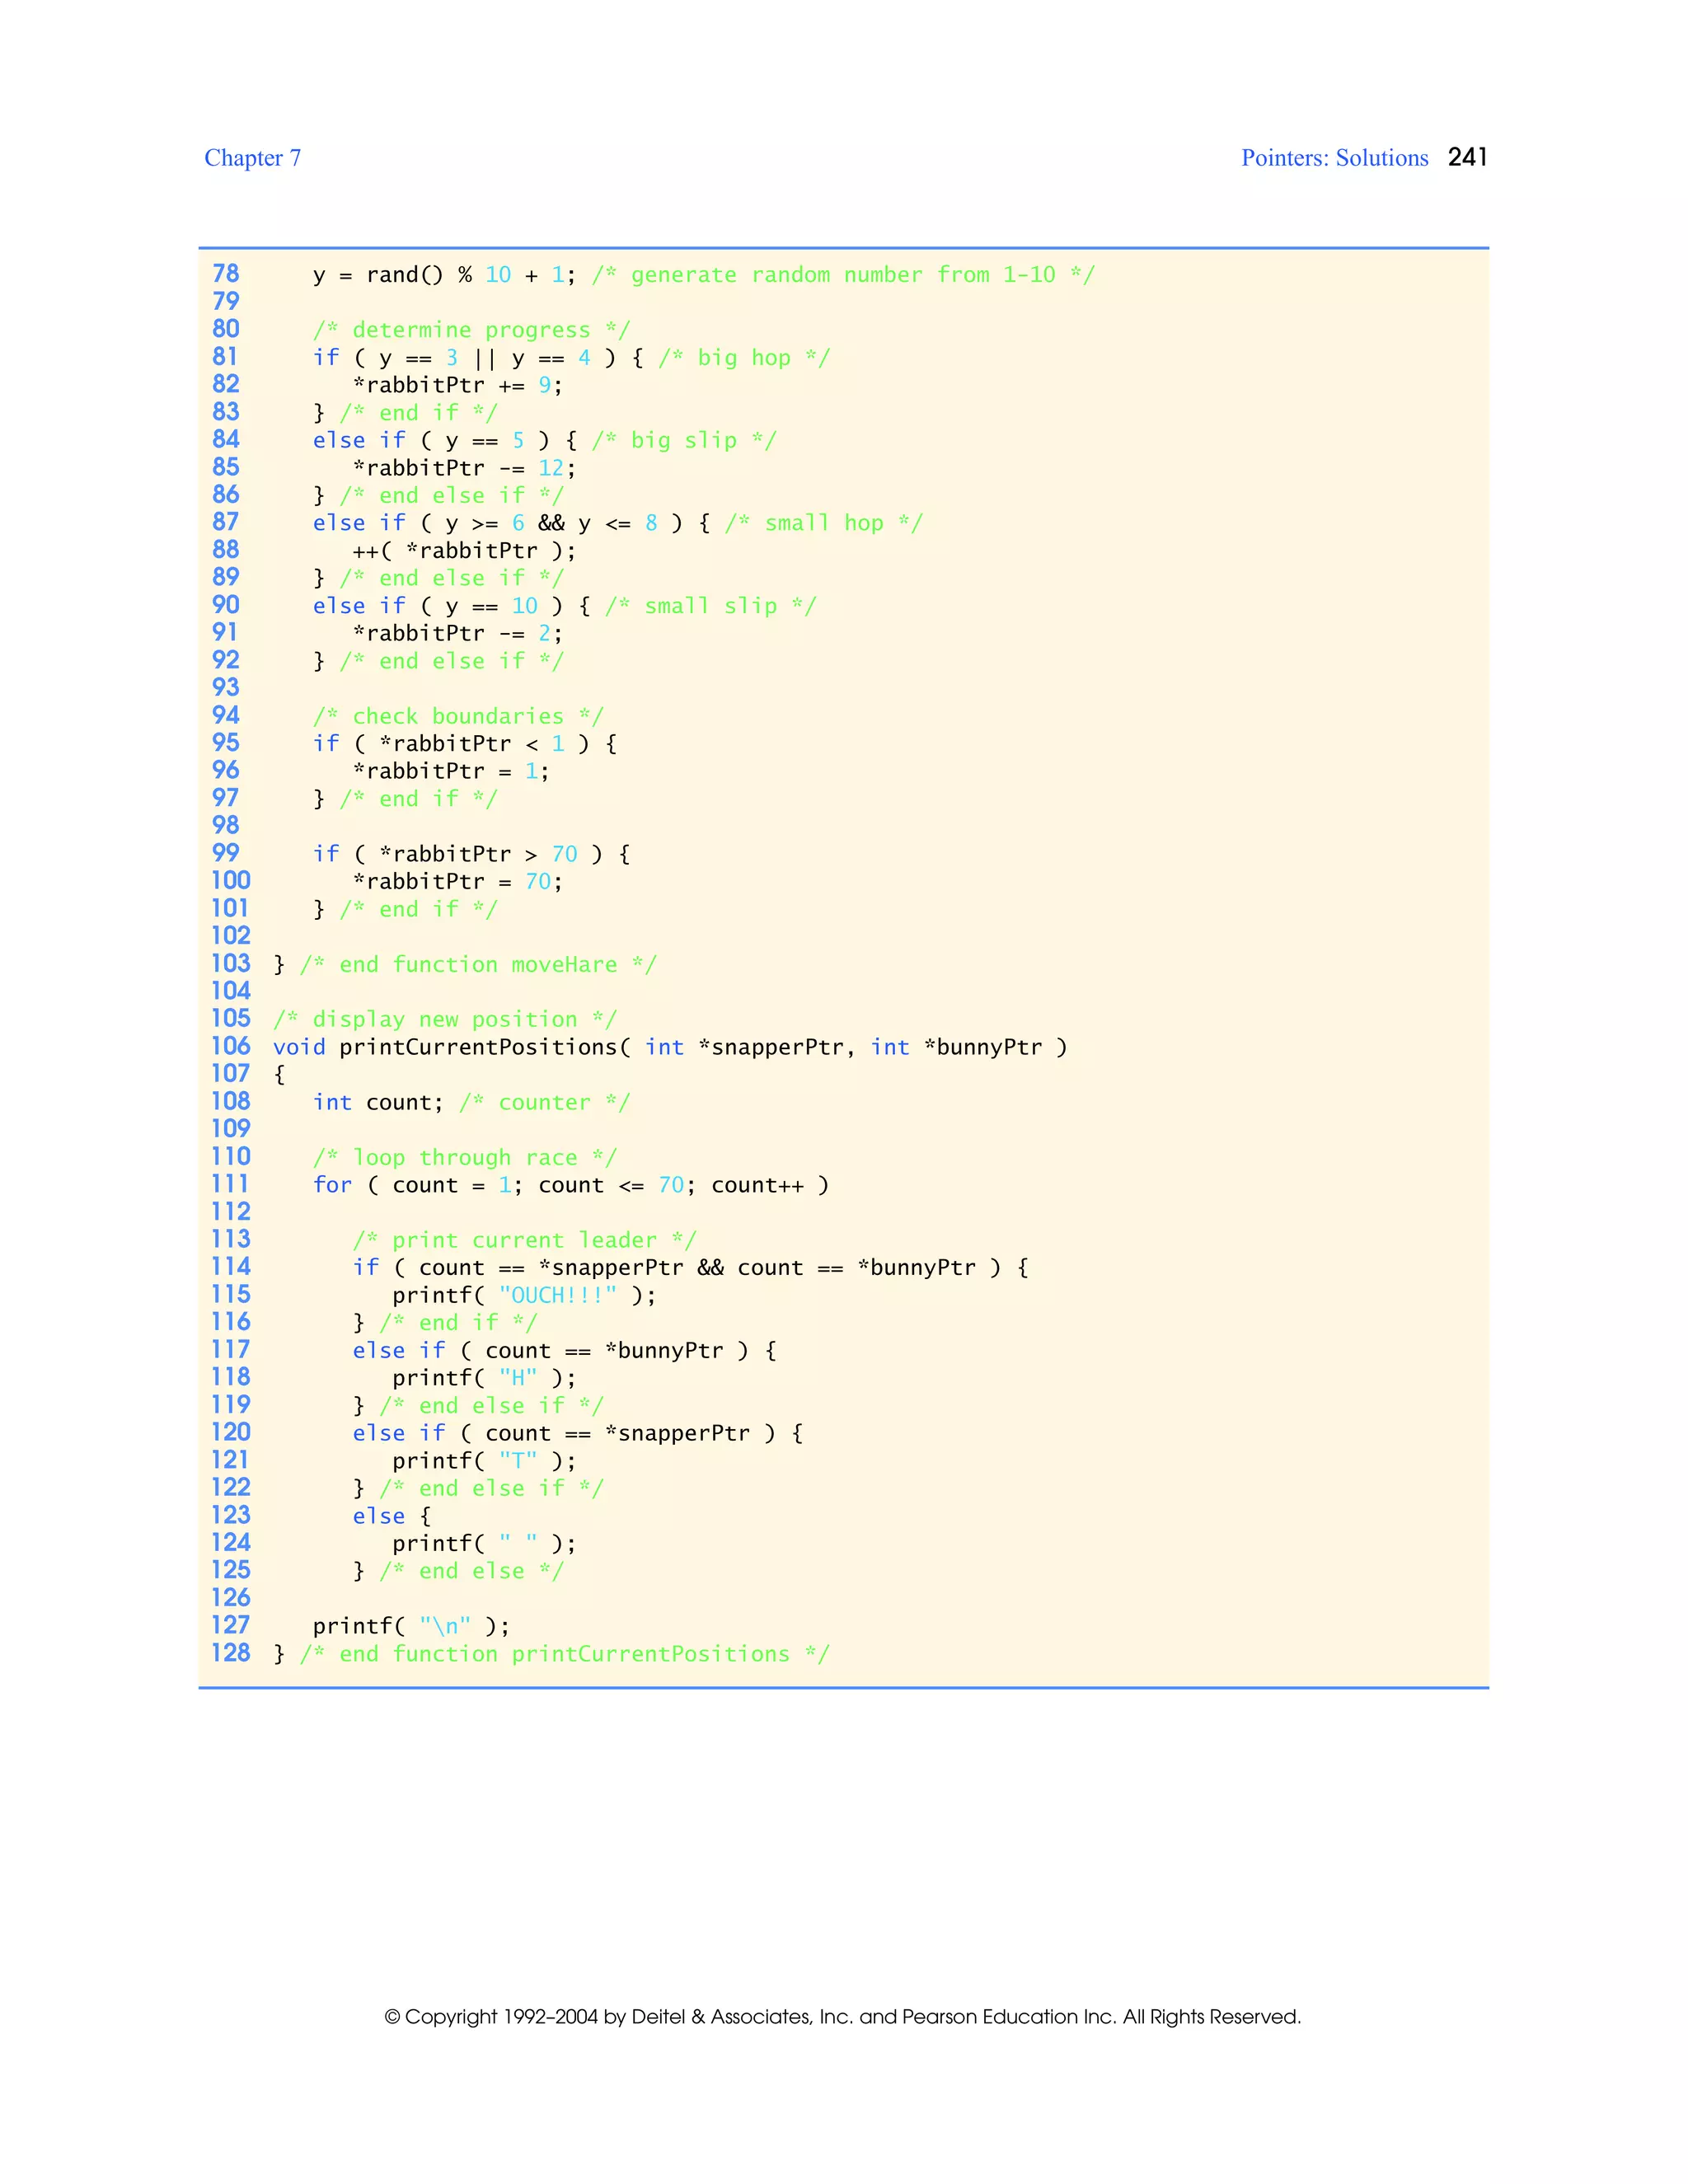The height and width of the screenshot is (2184, 1688).
Task: Click the 'small slip' comment
Action: (710, 606)
